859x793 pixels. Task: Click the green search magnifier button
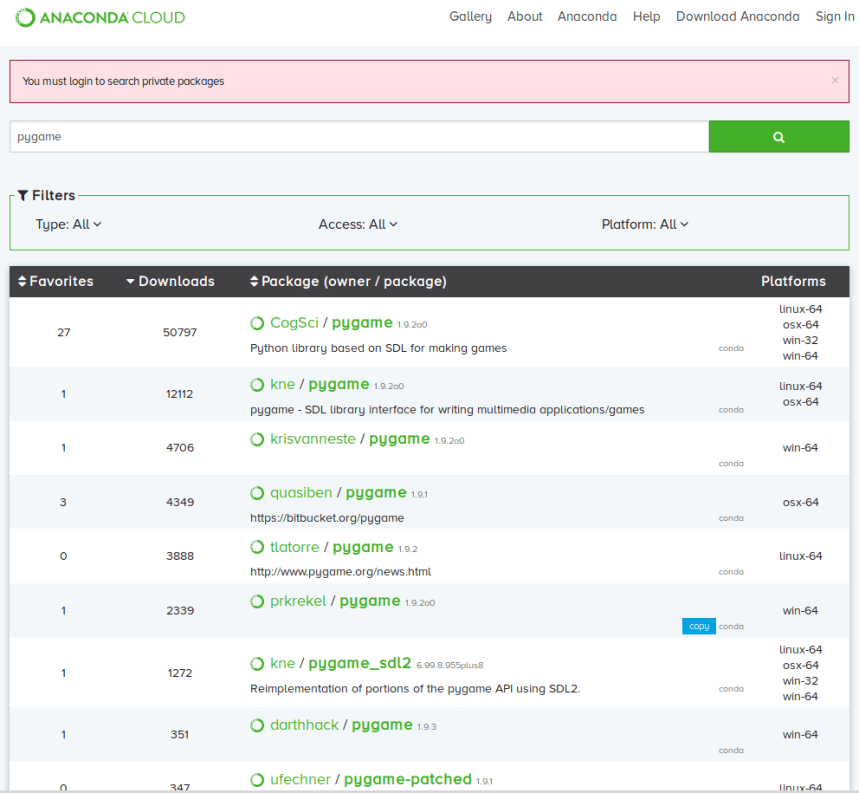[x=778, y=137]
